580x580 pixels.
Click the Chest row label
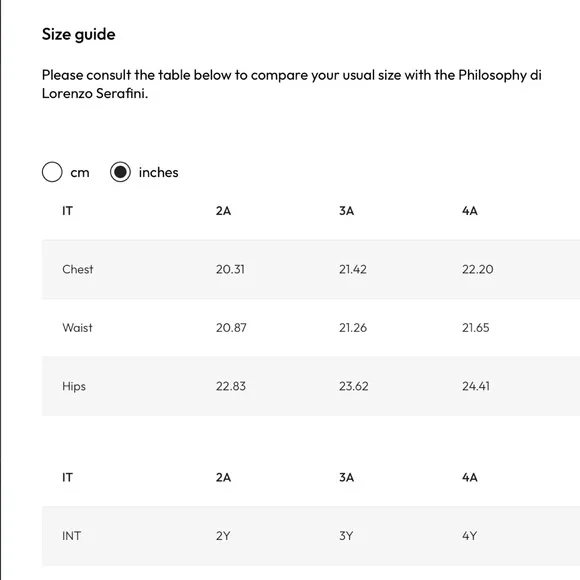(78, 269)
